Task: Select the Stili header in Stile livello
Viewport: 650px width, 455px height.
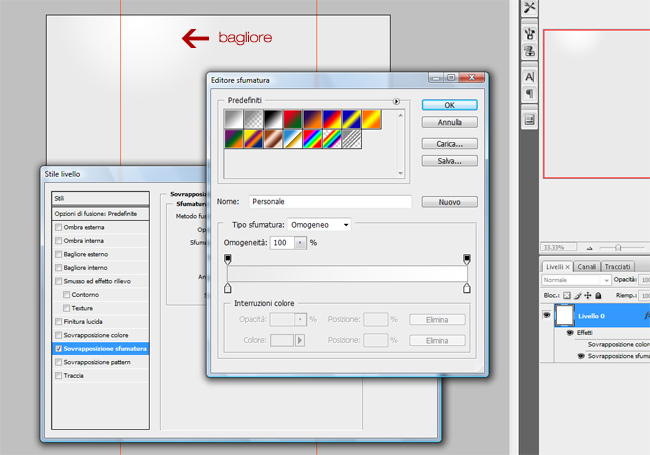Action: click(x=100, y=198)
